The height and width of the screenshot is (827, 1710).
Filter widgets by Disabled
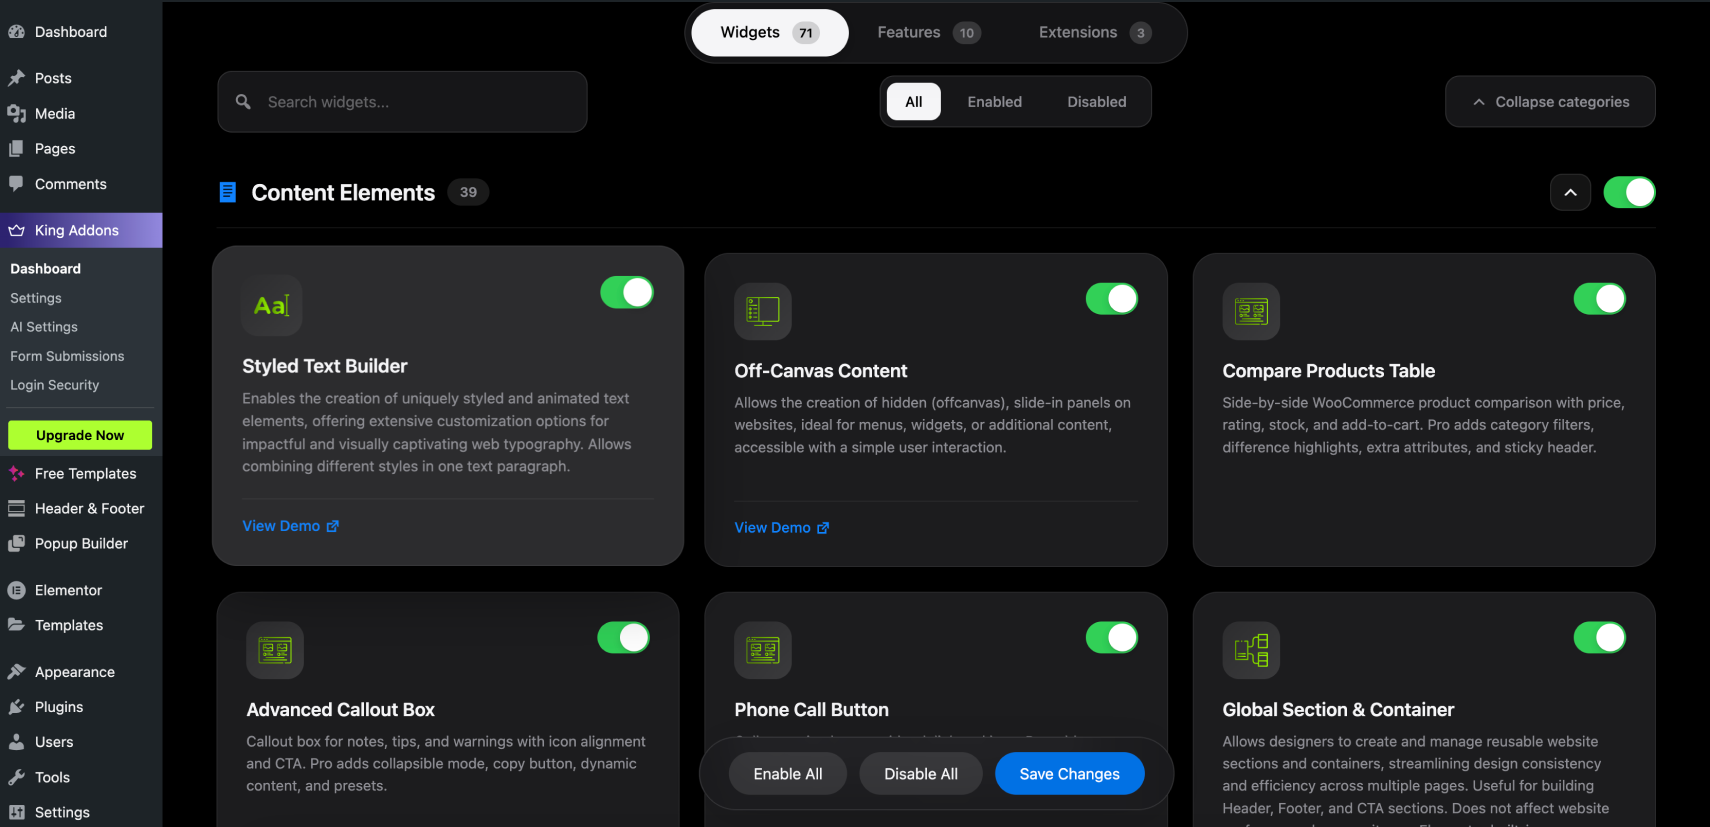[1097, 102]
